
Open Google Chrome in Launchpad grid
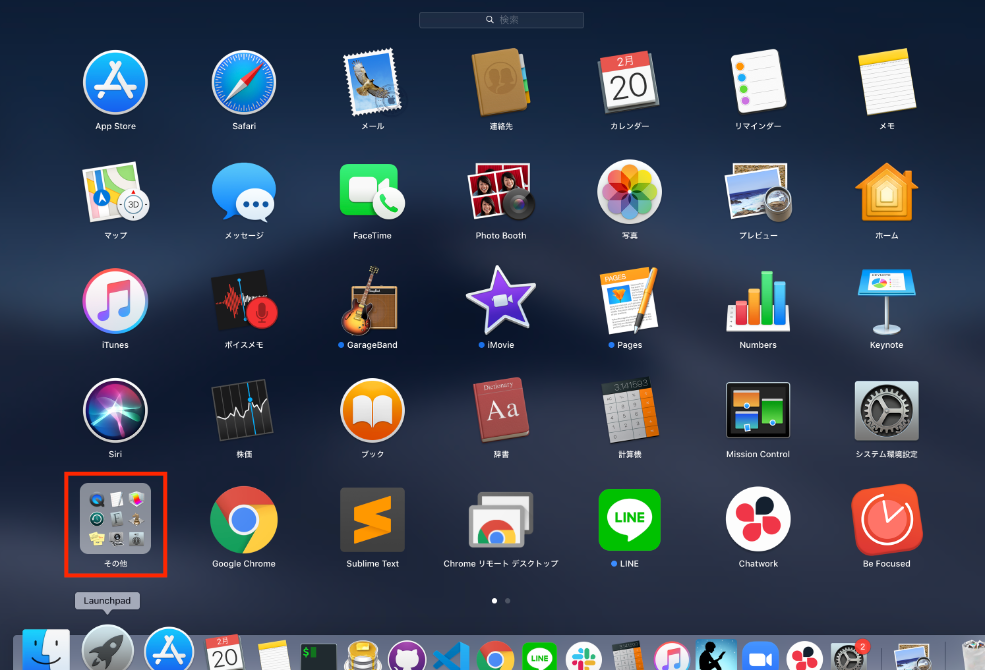[244, 520]
